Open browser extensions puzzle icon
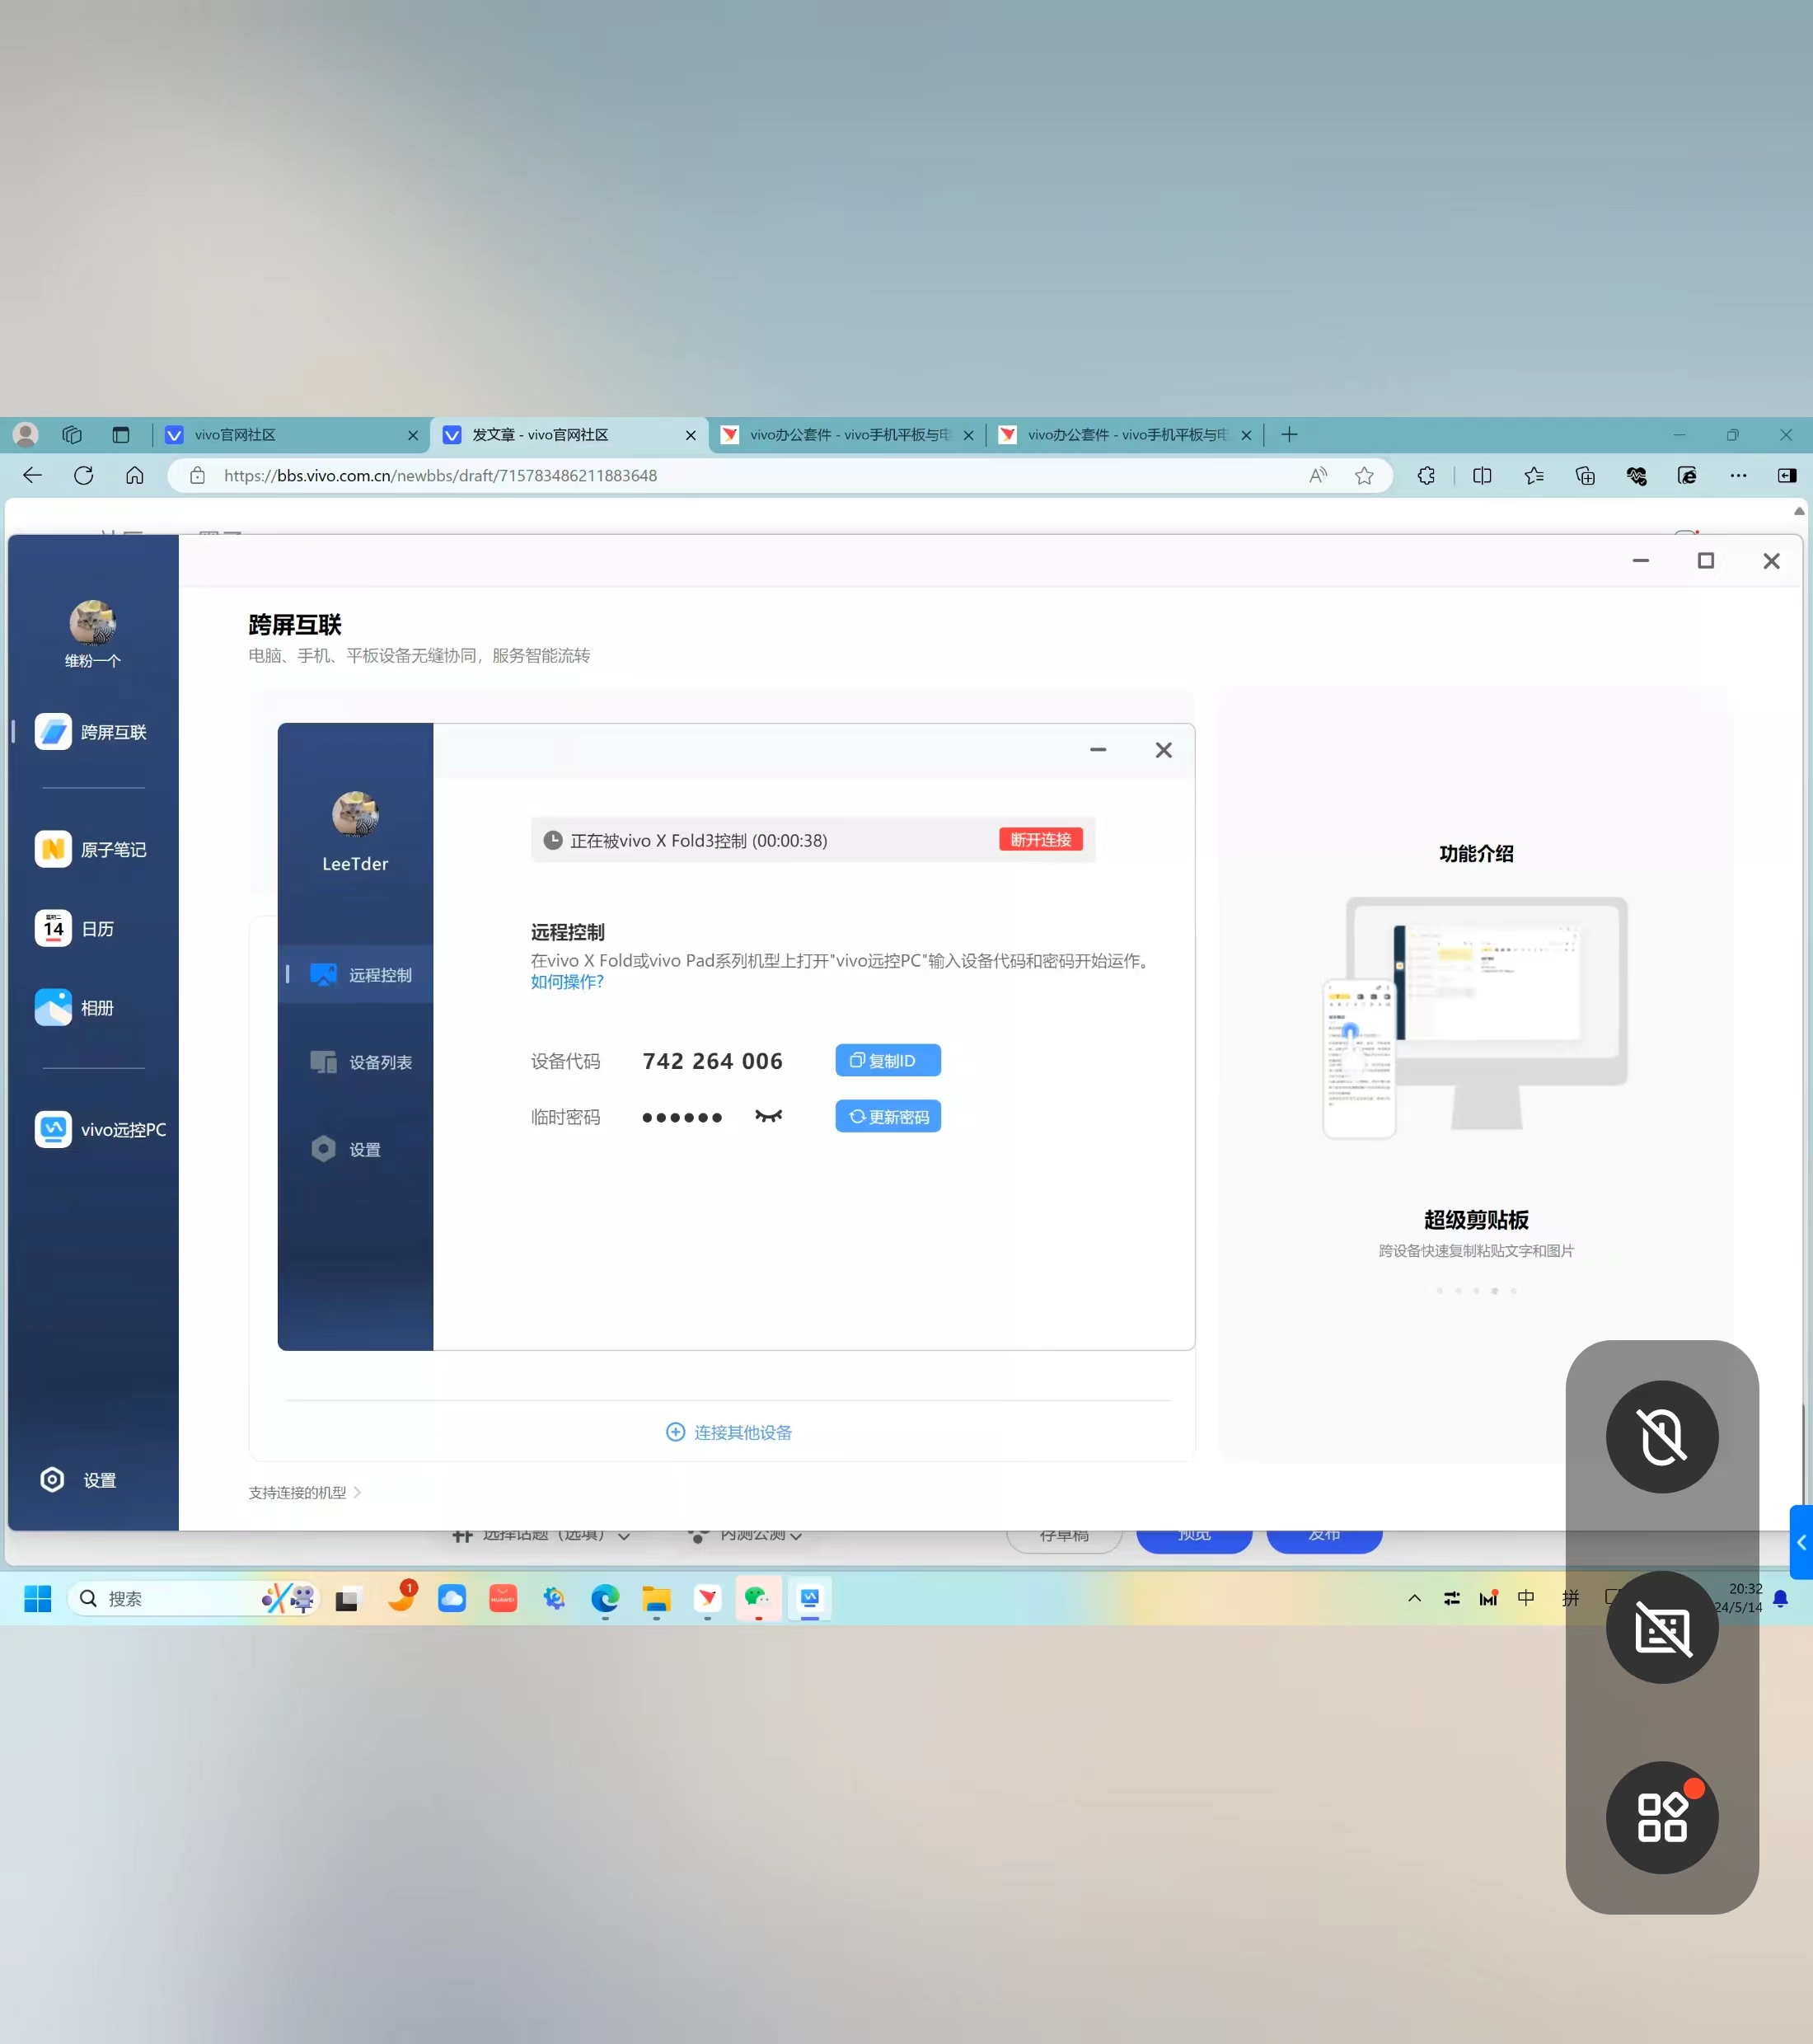Image resolution: width=1813 pixels, height=2044 pixels. click(1426, 475)
